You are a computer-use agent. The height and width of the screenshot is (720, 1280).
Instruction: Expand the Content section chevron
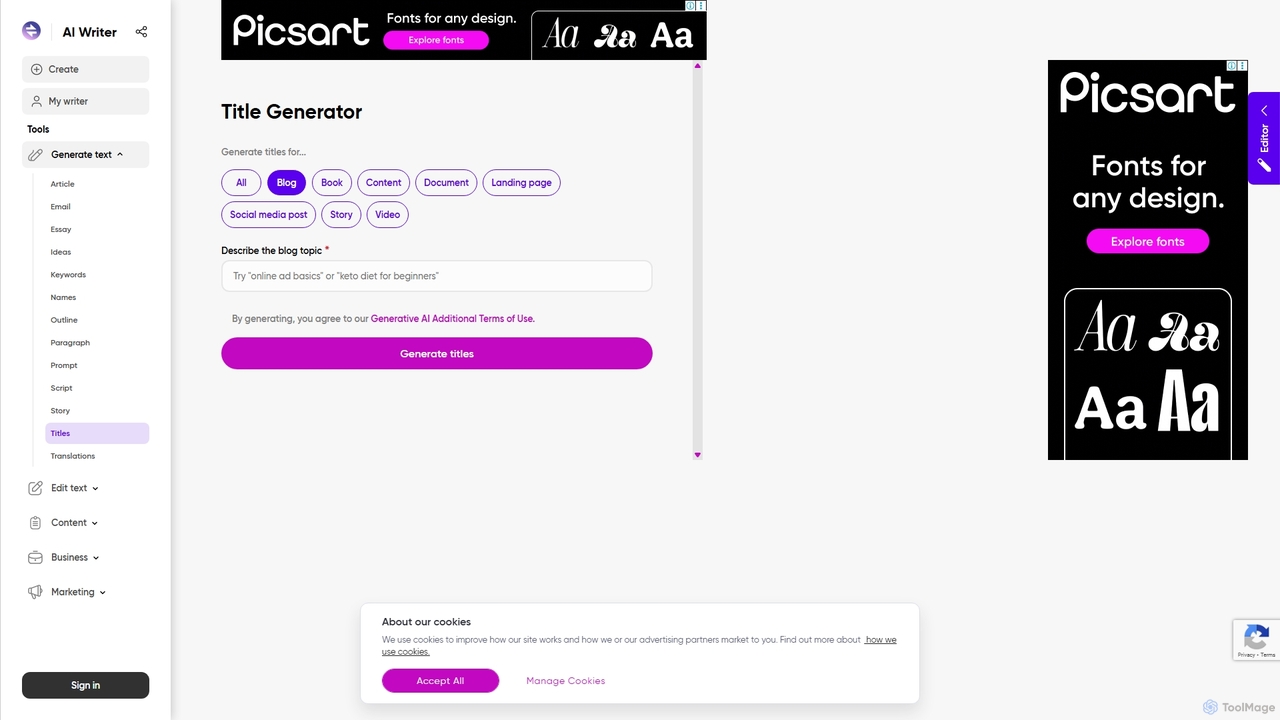(95, 523)
